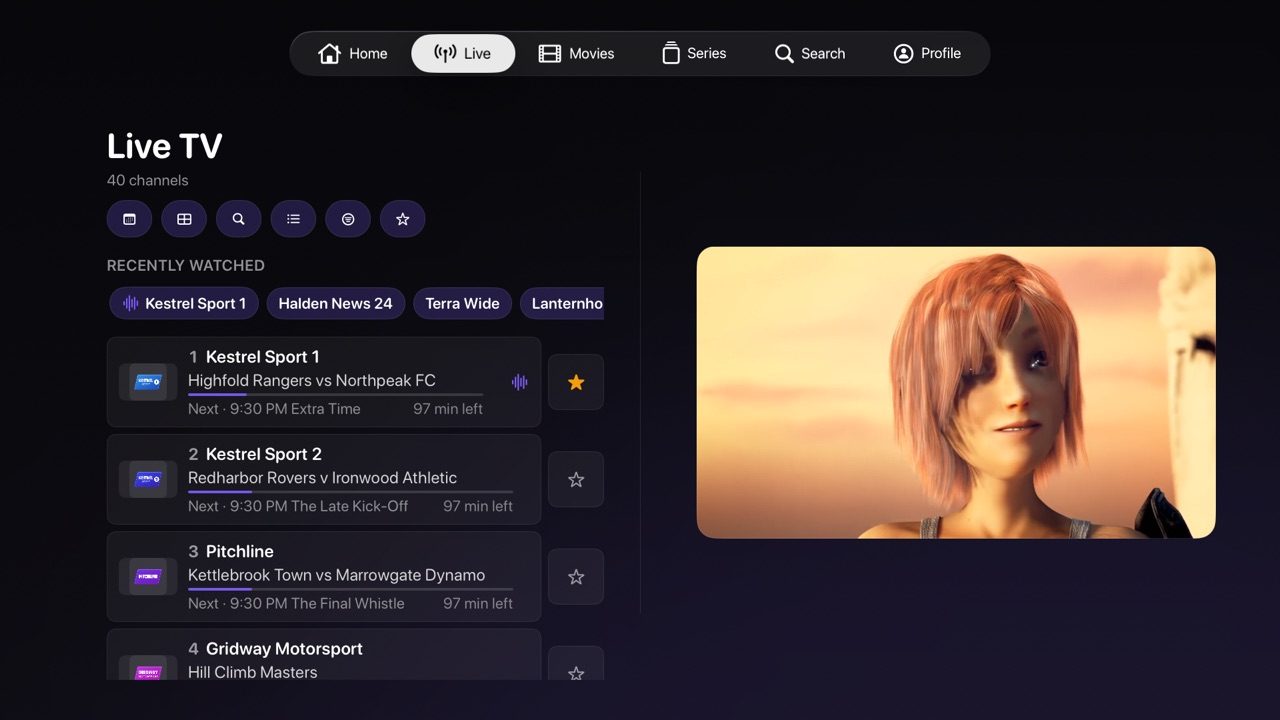
Task: Click 'Hill Climb Masters' program title
Action: click(x=253, y=672)
